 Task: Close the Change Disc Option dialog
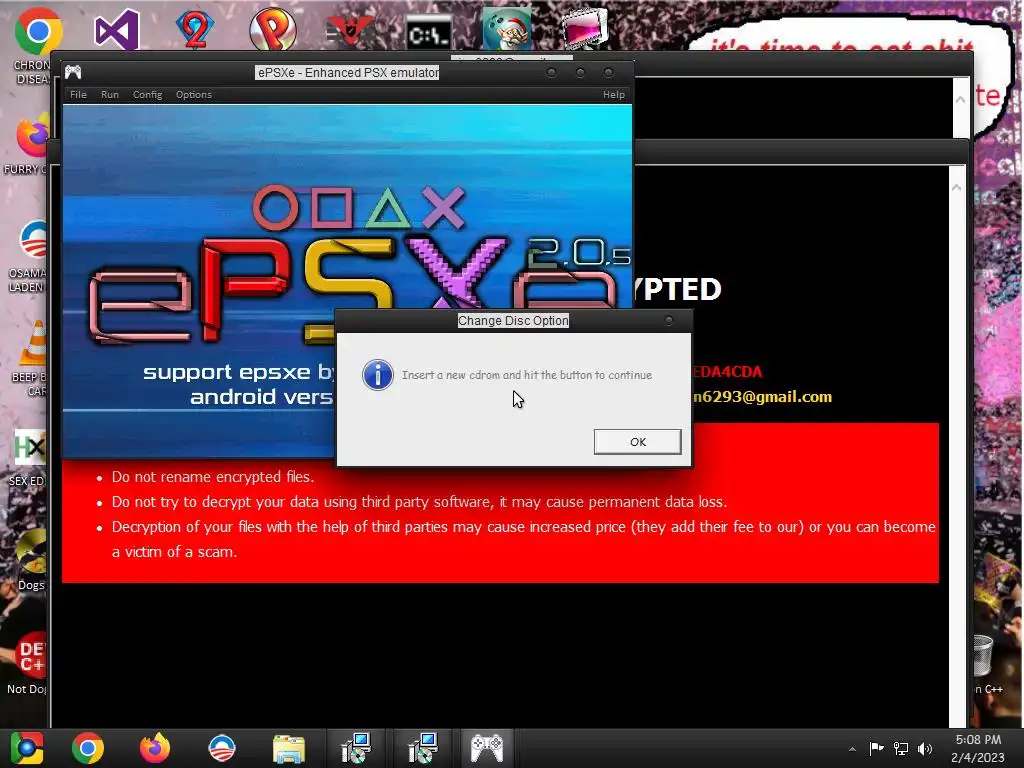click(x=668, y=321)
